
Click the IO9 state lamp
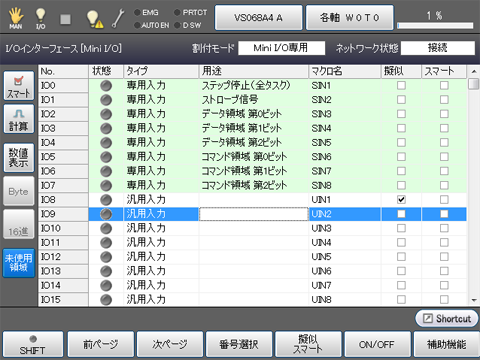106,214
